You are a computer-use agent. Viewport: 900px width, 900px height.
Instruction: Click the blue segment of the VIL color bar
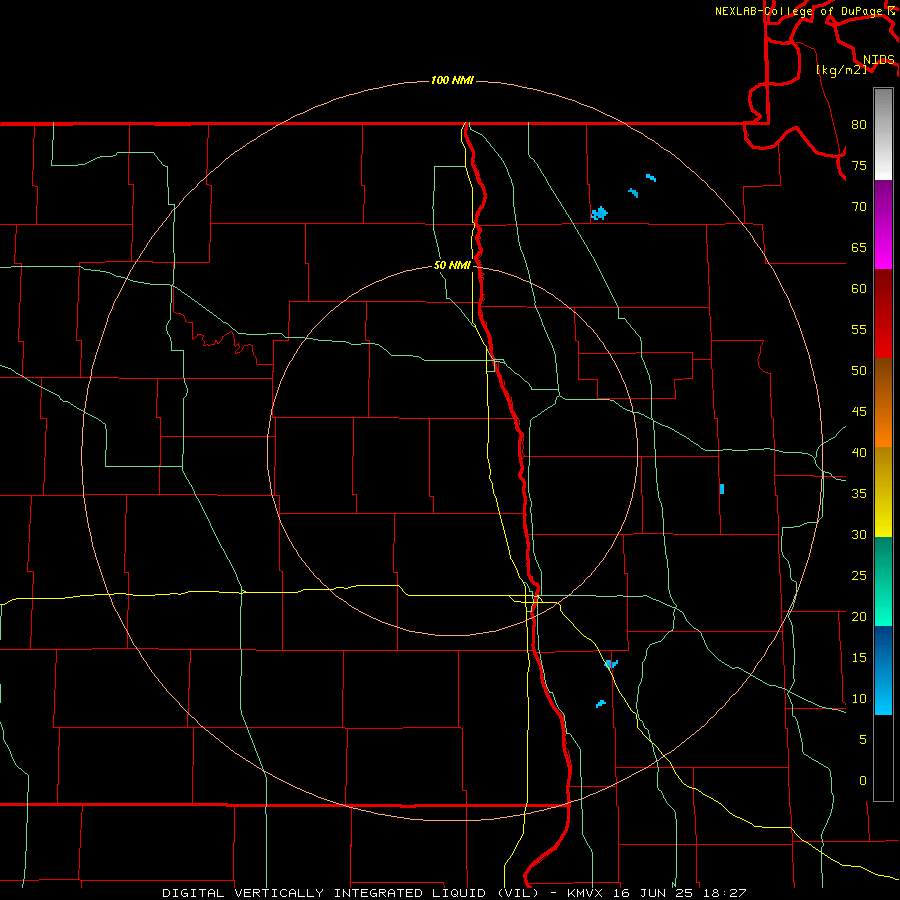[883, 670]
